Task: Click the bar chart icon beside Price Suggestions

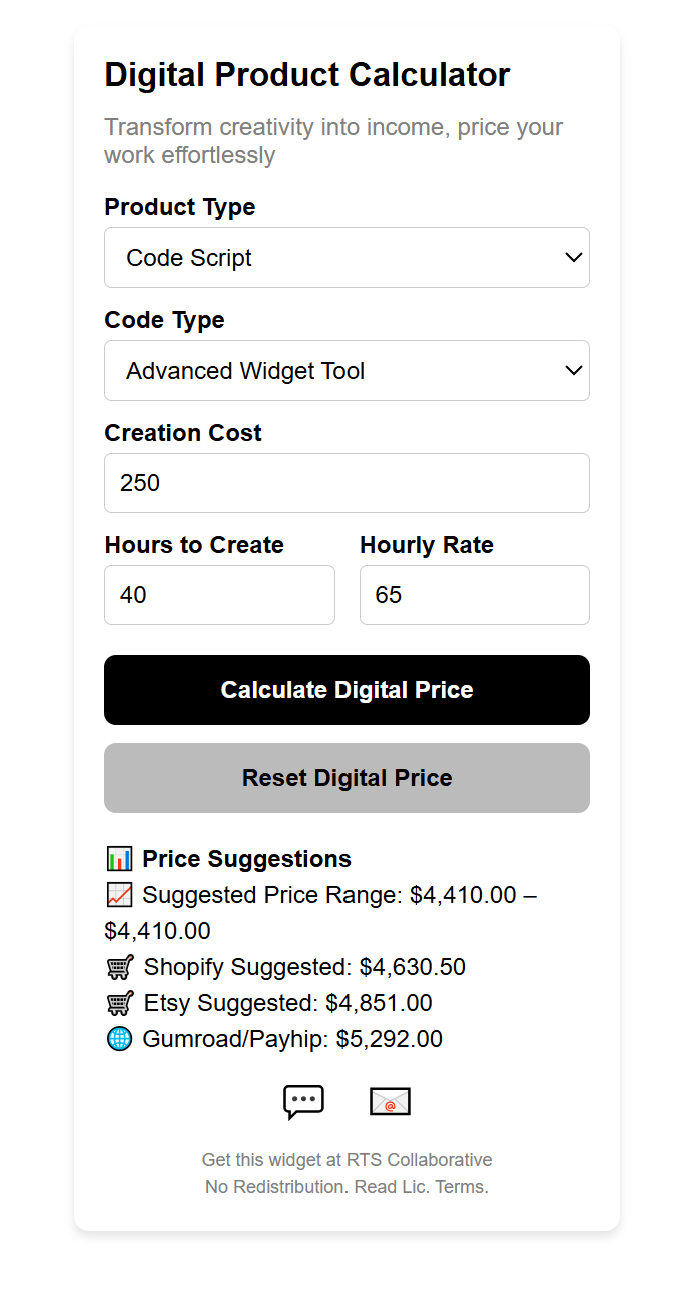Action: [119, 859]
